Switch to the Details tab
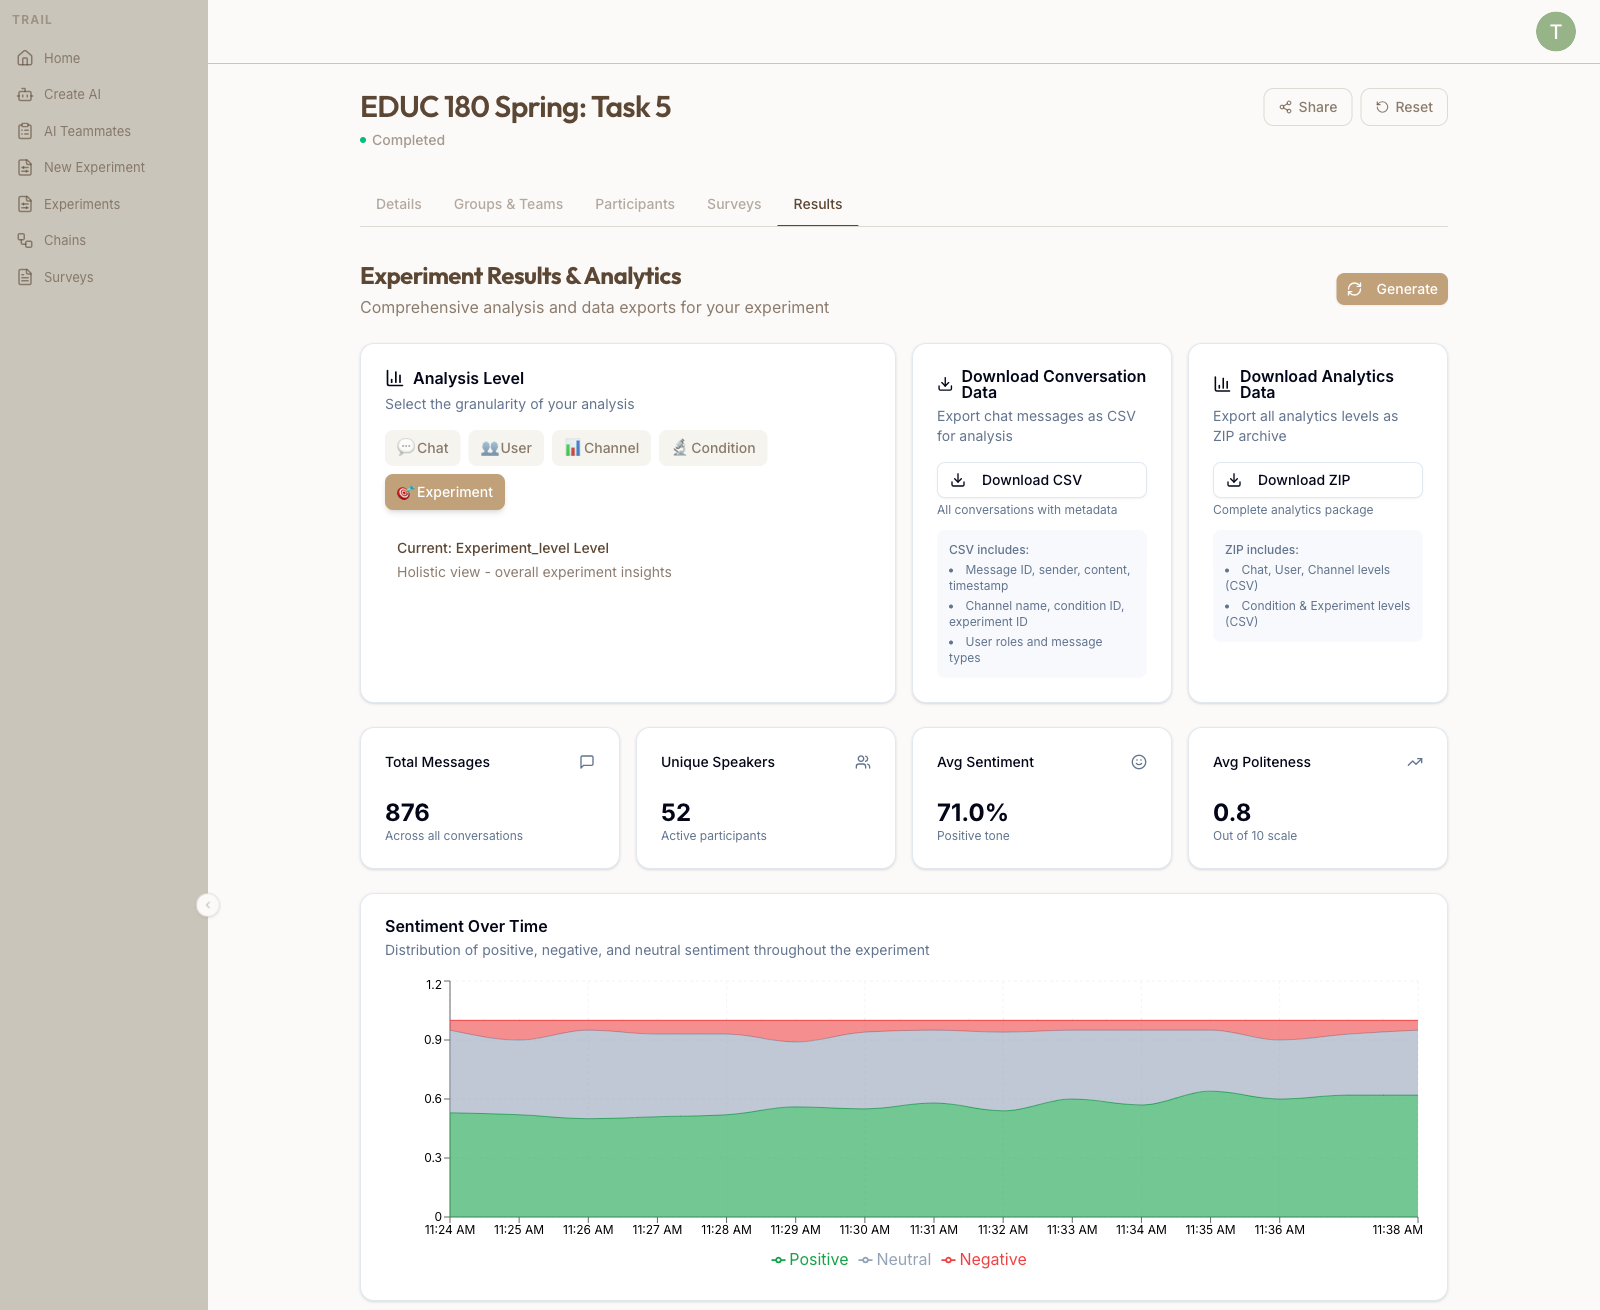 point(399,204)
